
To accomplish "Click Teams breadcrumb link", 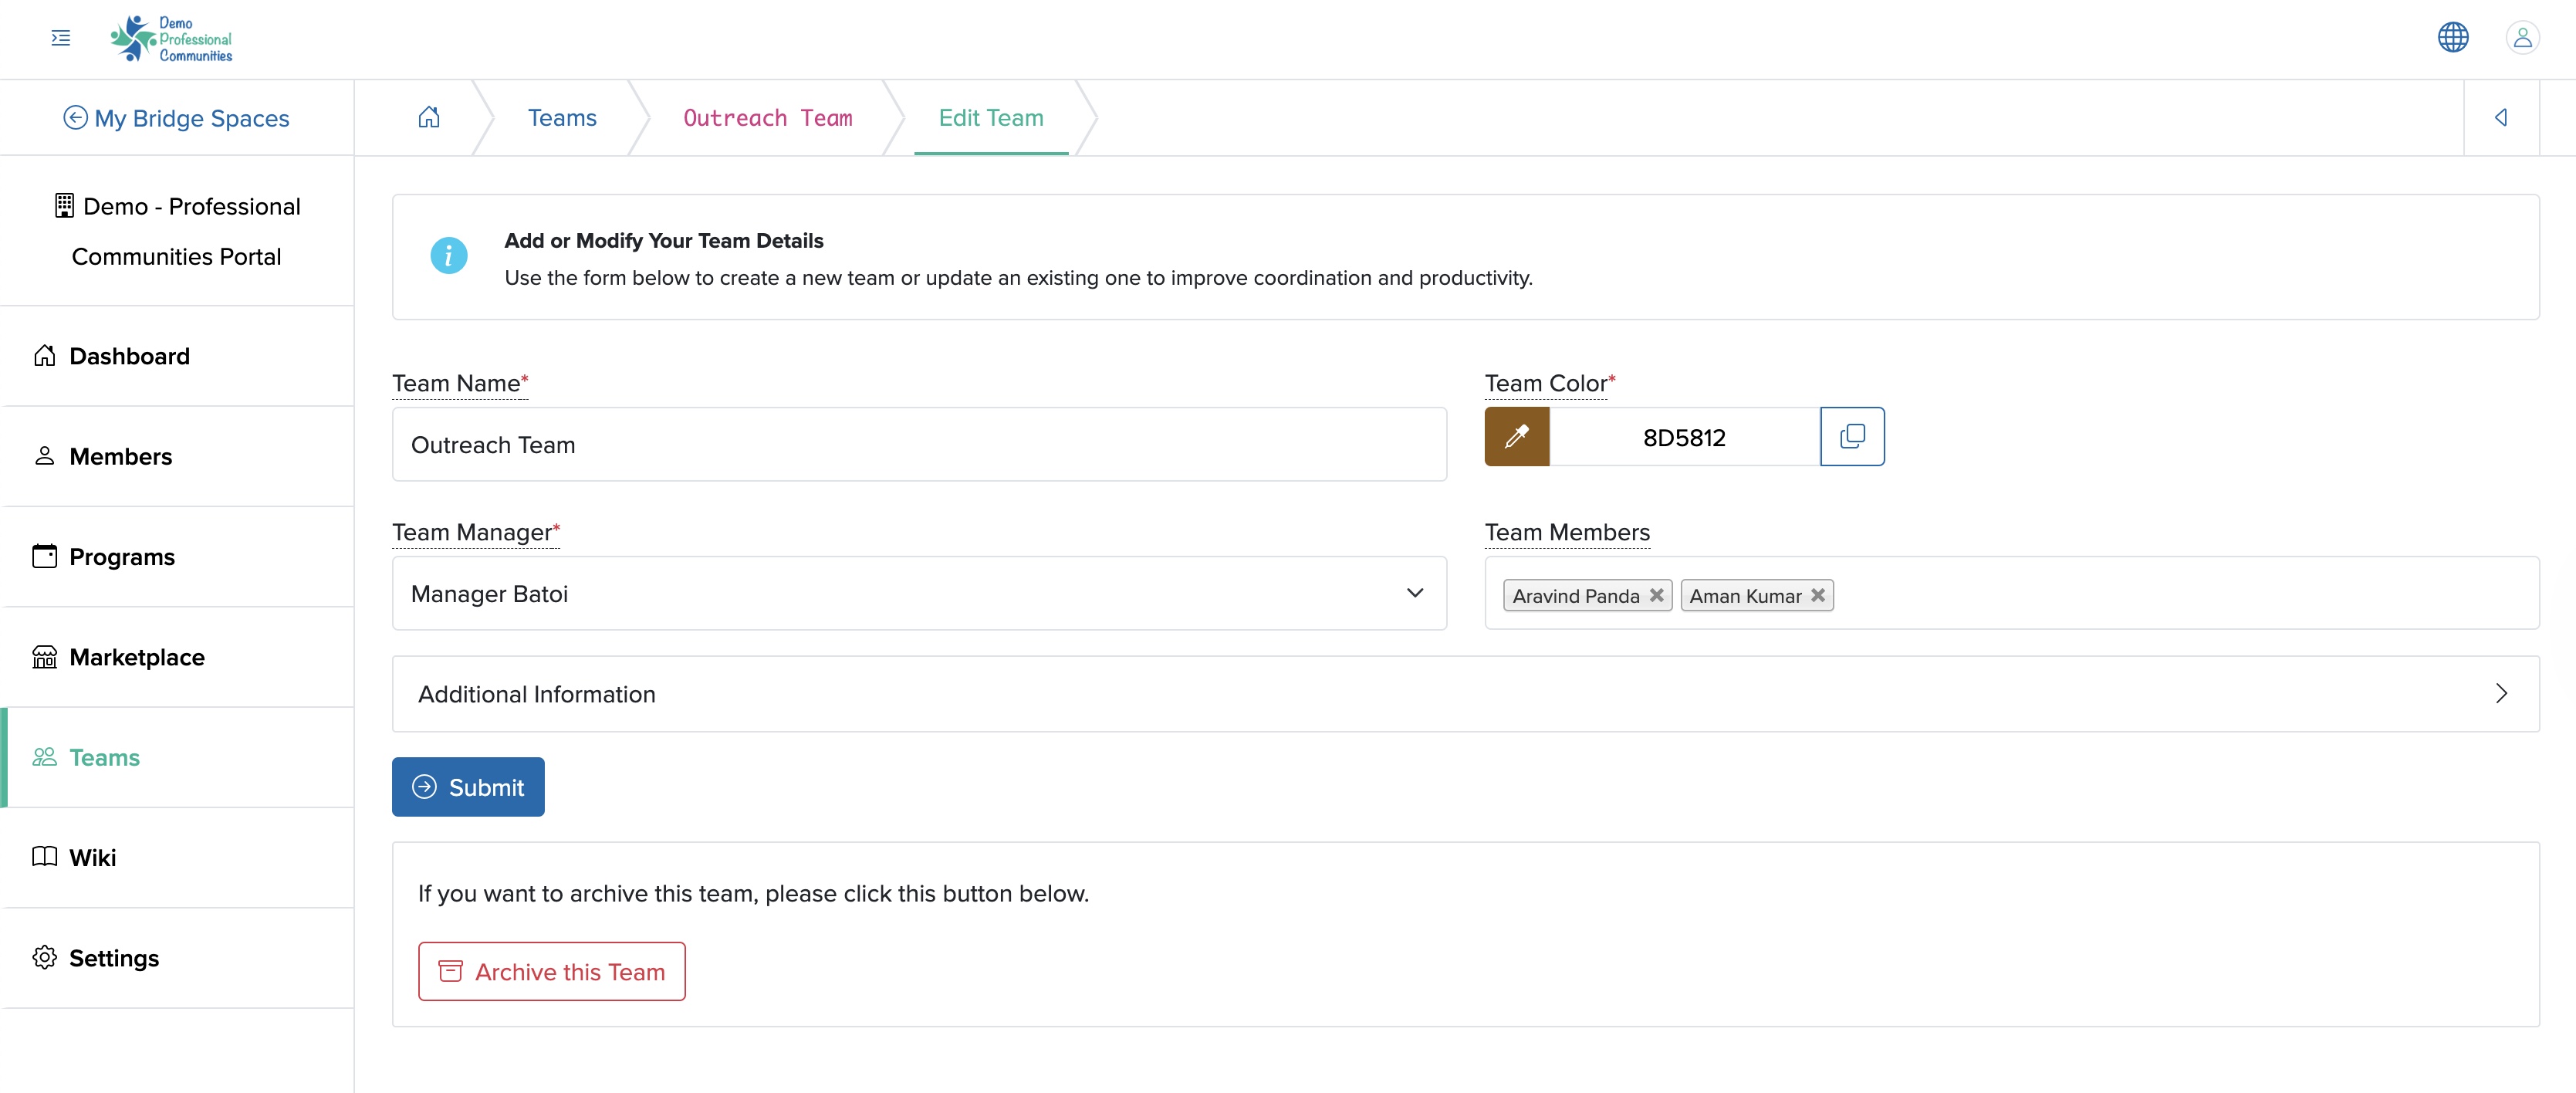I will pyautogui.click(x=562, y=118).
